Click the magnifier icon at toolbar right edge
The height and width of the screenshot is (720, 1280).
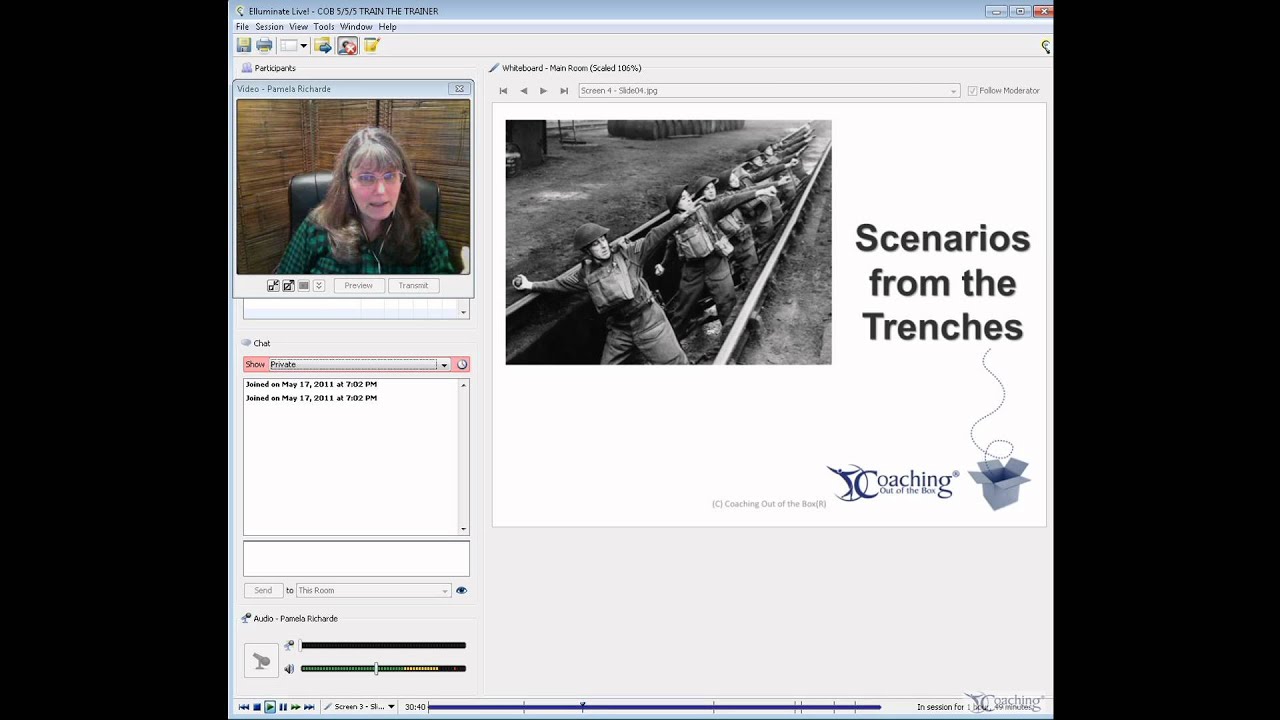tap(1046, 46)
